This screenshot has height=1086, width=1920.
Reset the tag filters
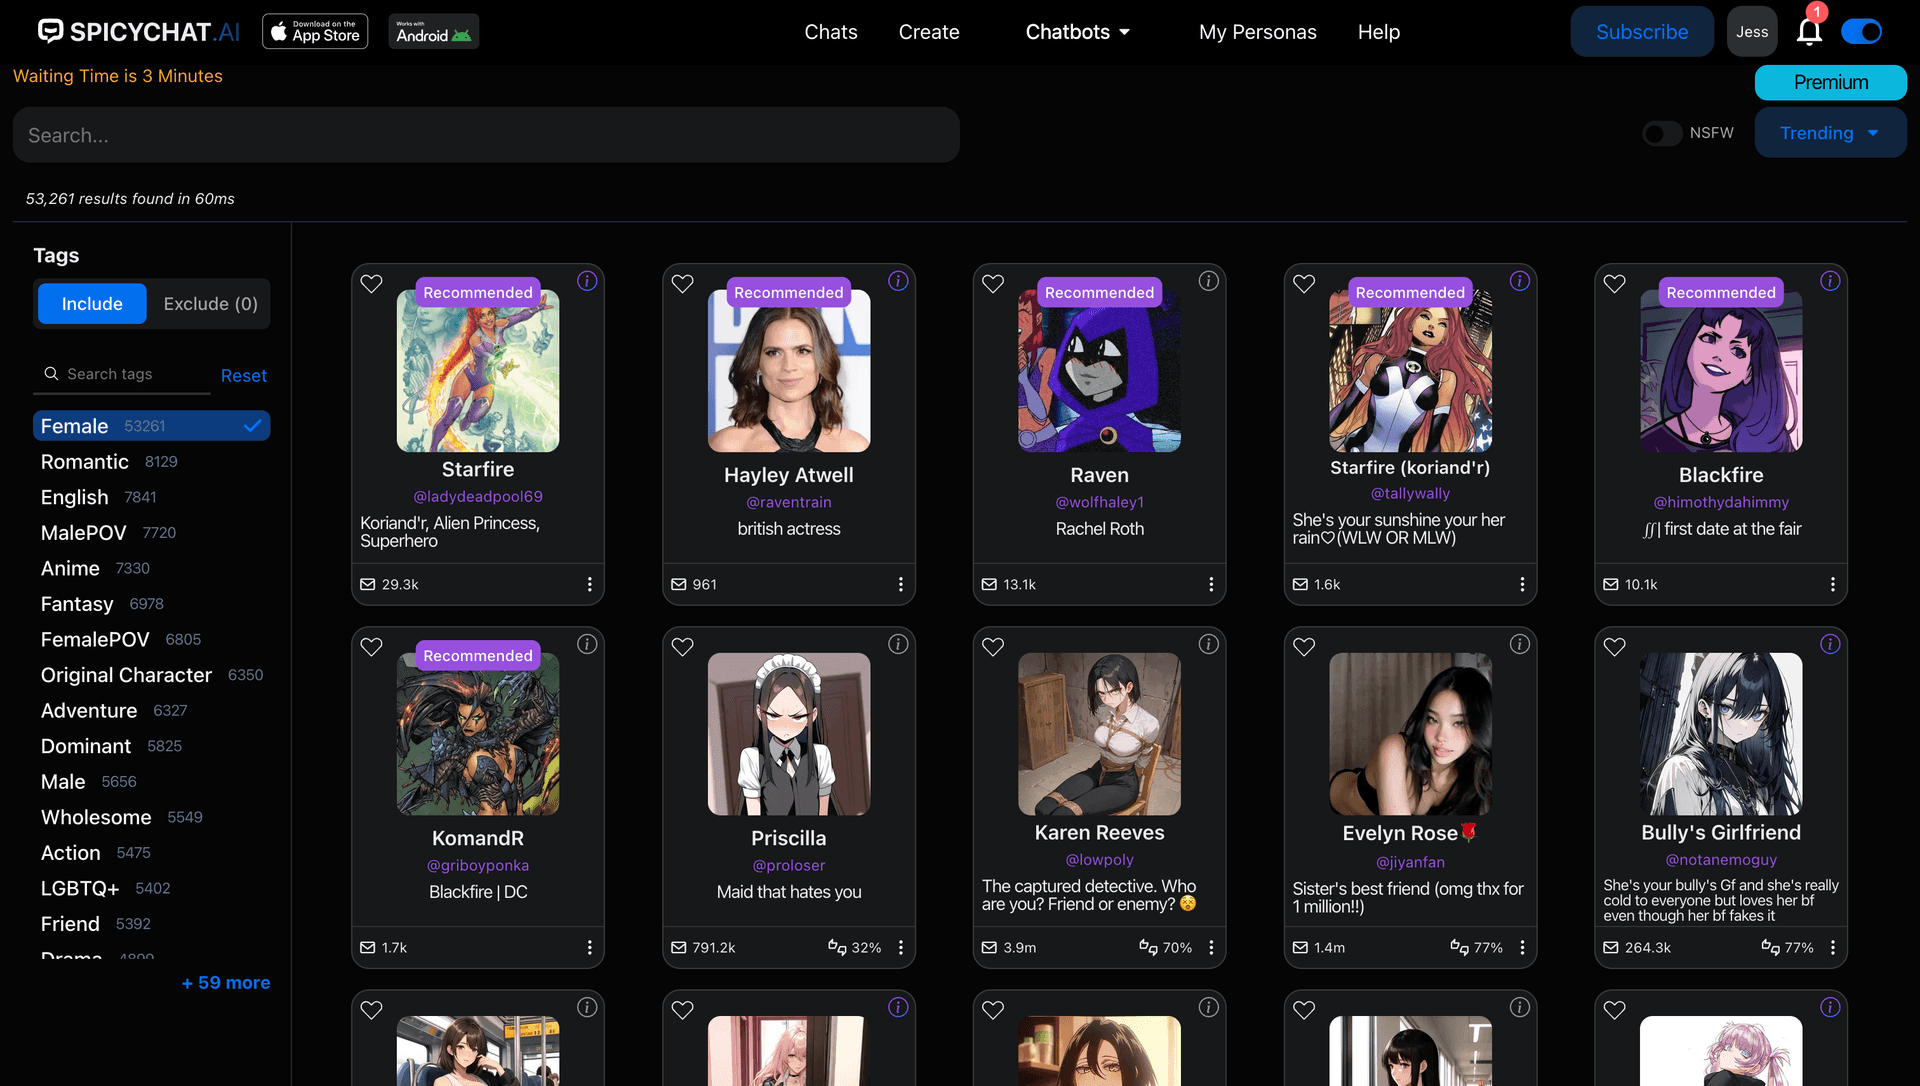coord(243,376)
